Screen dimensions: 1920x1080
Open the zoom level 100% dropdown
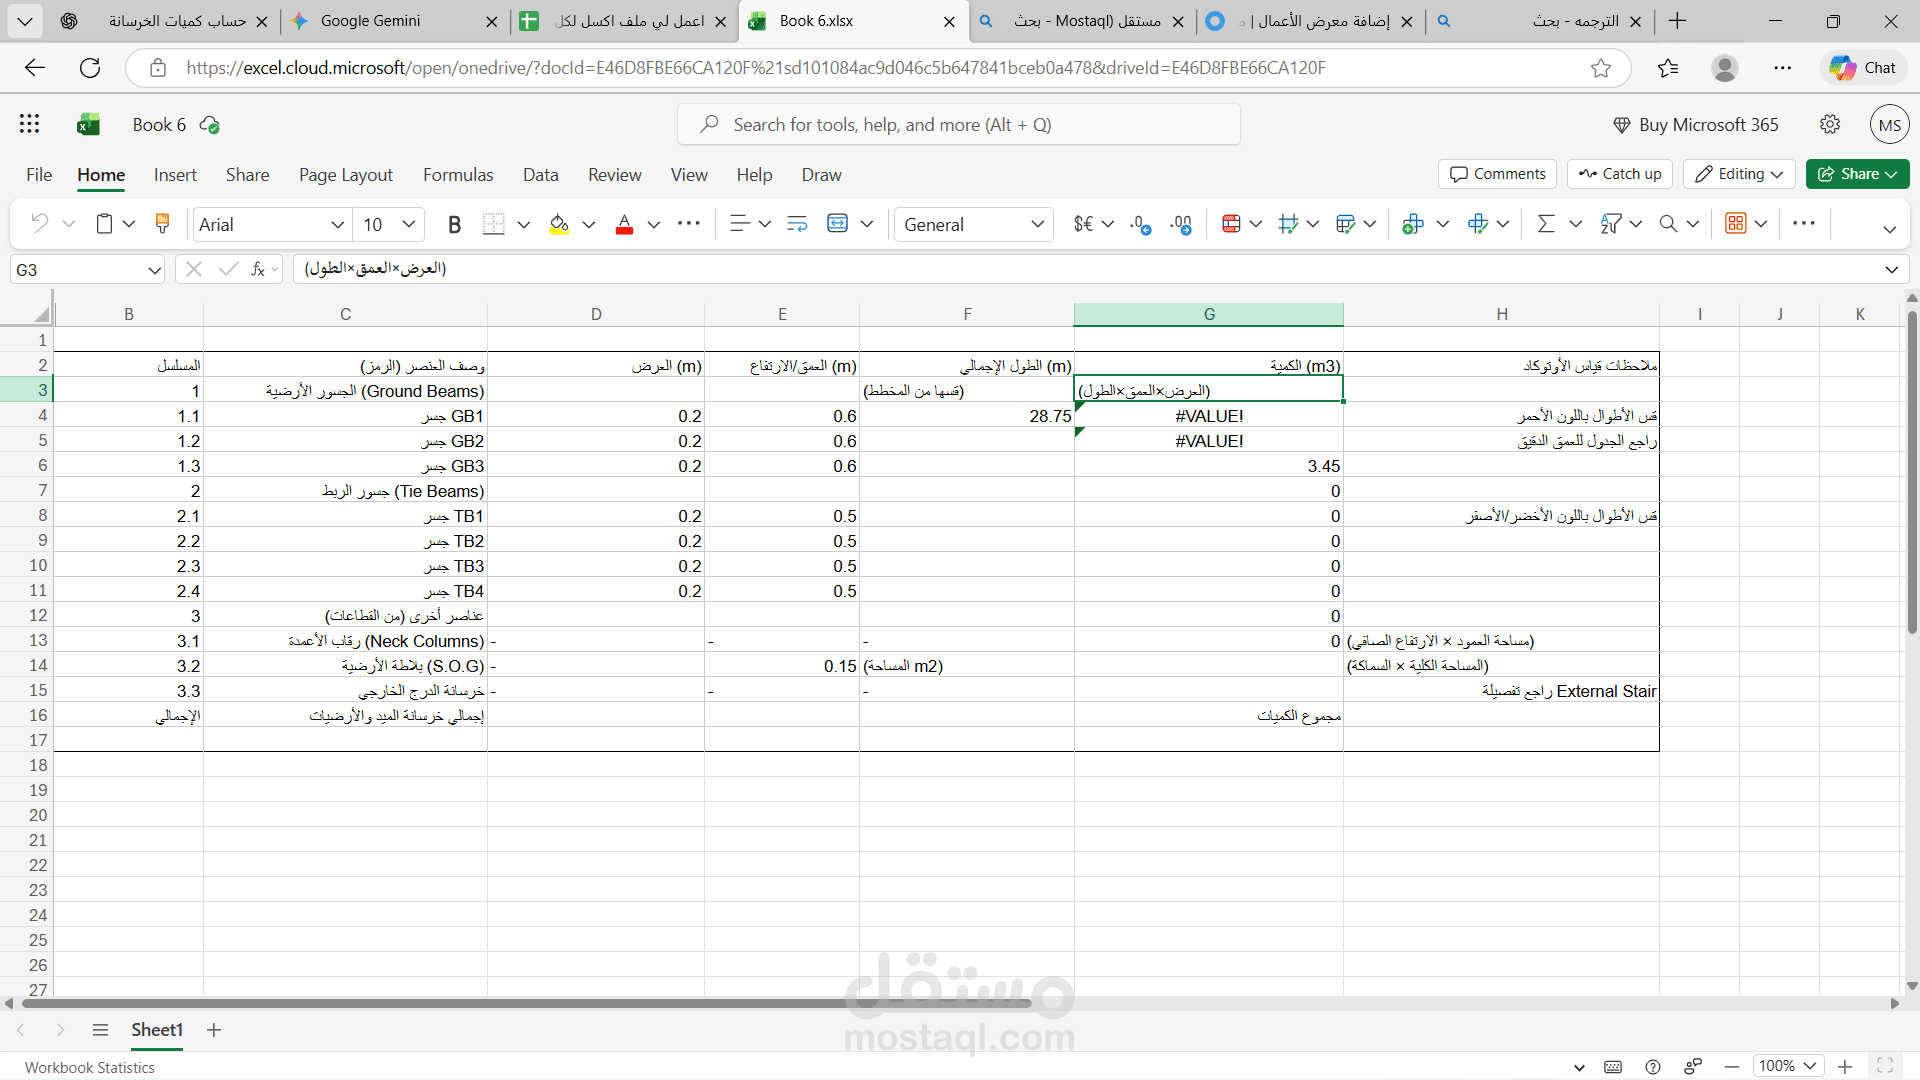click(1788, 1067)
